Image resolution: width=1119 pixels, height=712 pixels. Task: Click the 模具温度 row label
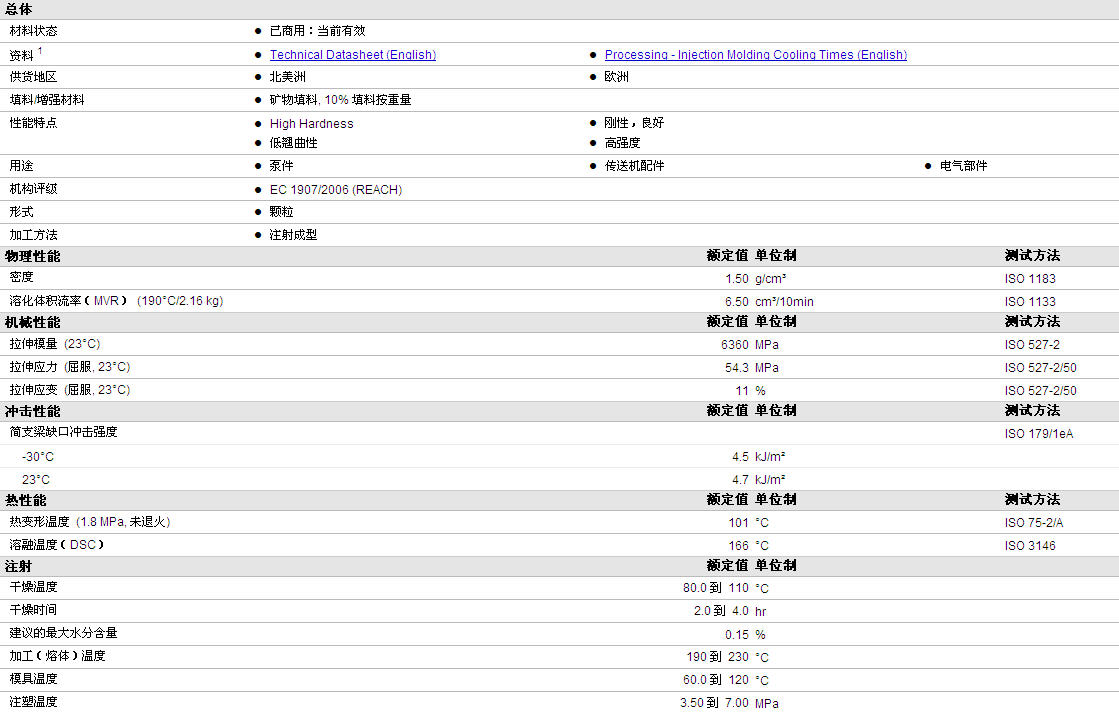(34, 678)
